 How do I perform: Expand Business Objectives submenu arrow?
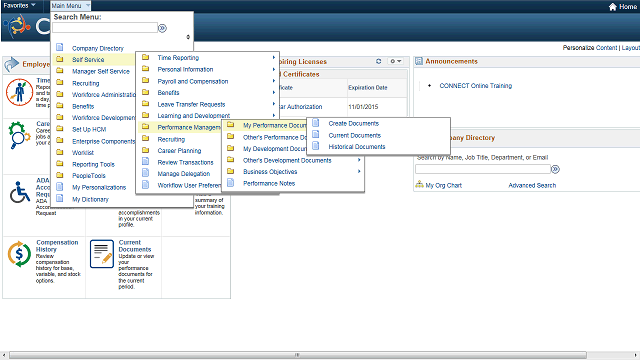(x=359, y=171)
